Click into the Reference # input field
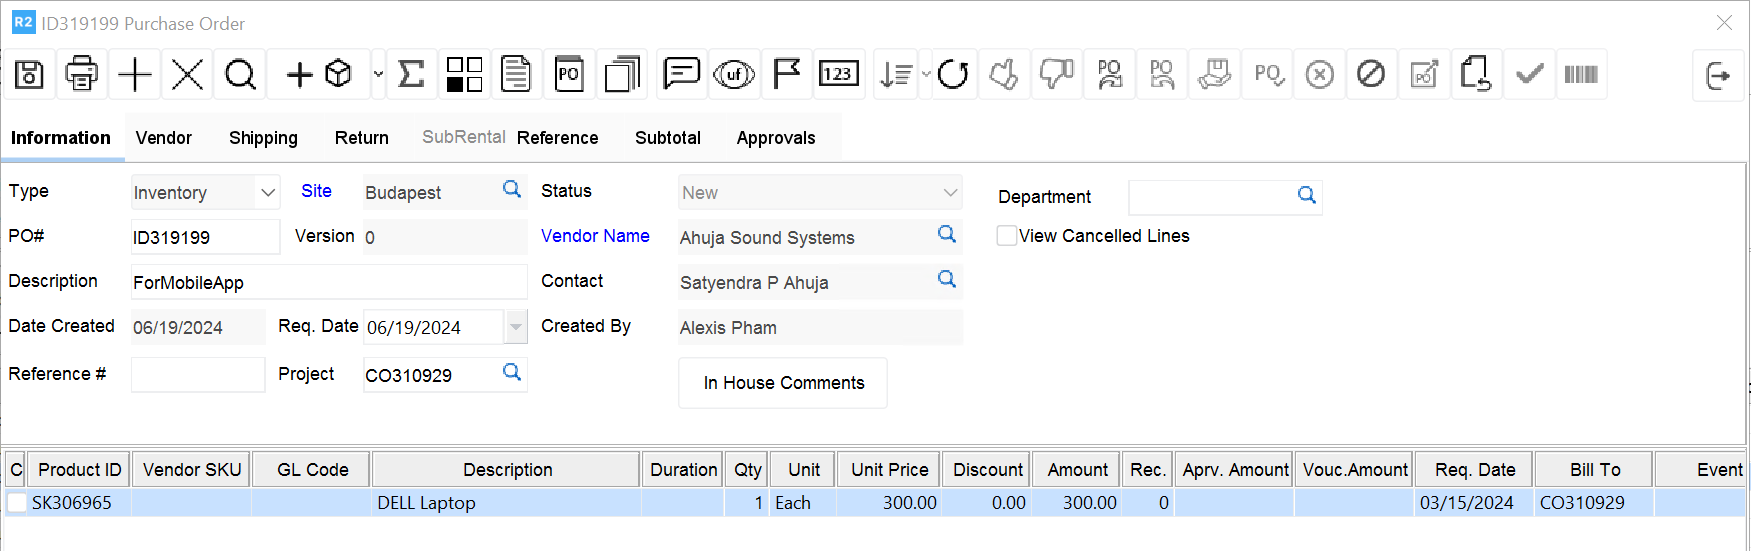Screen dimensions: 1751x551 click(198, 375)
